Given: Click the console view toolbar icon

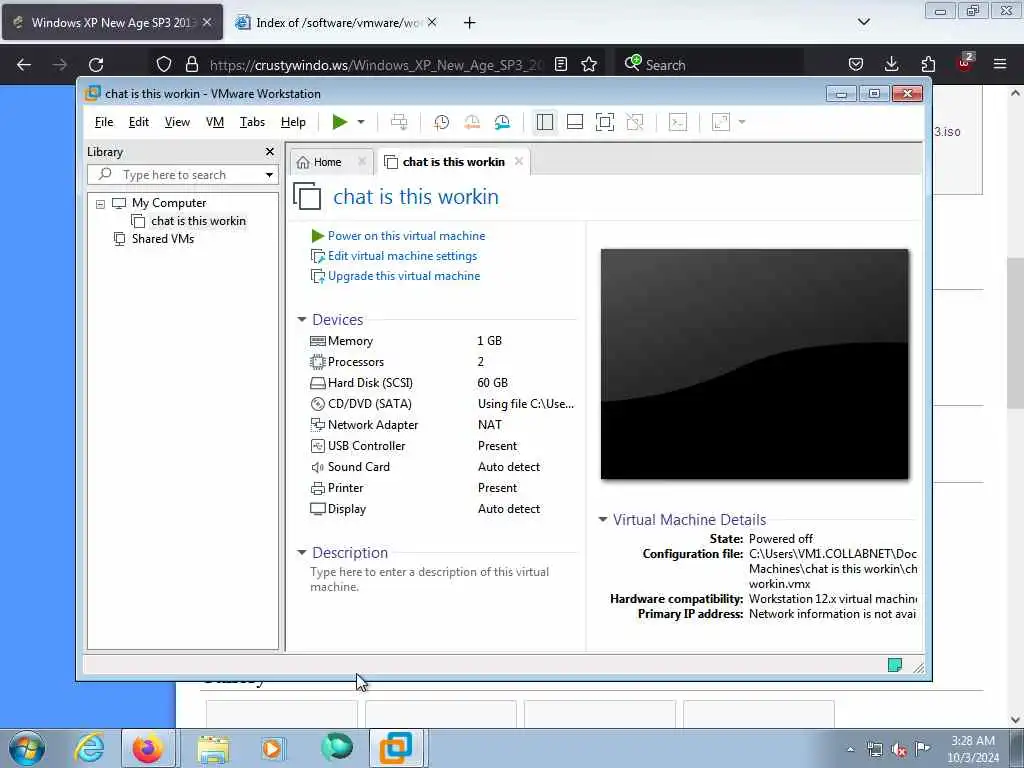Looking at the screenshot, I should click(678, 122).
